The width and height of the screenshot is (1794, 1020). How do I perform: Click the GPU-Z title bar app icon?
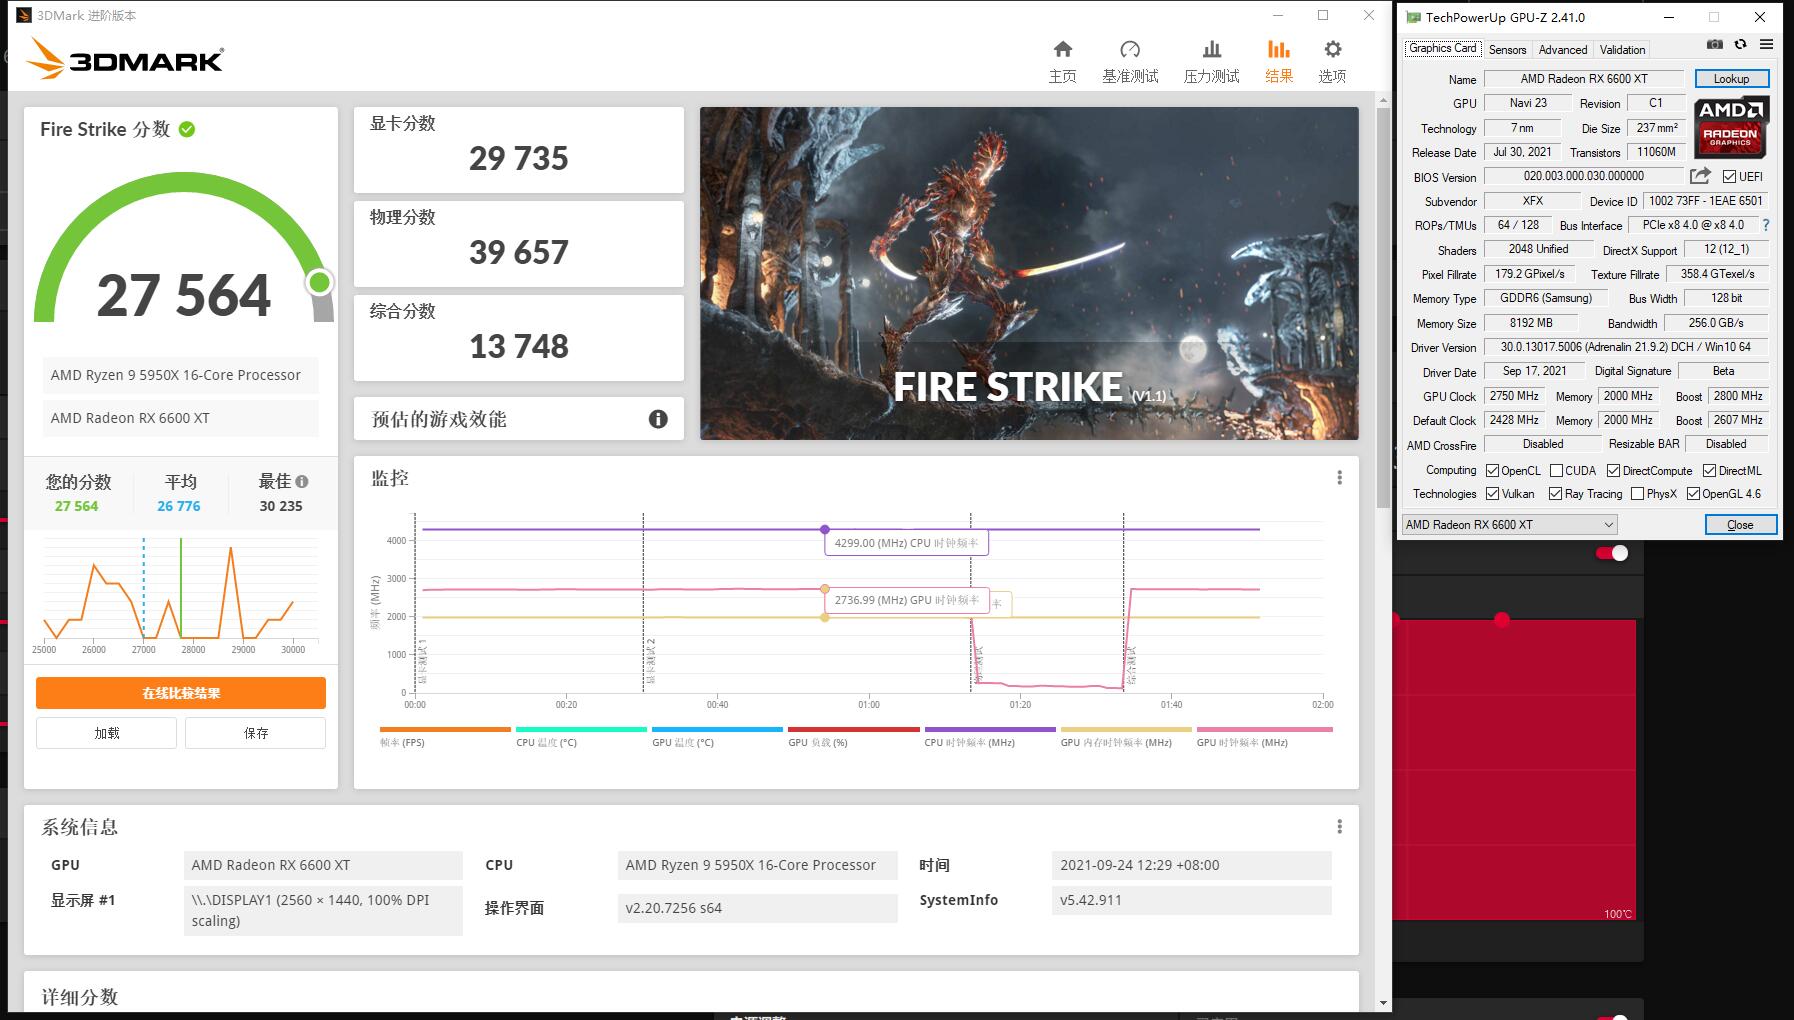point(1413,17)
